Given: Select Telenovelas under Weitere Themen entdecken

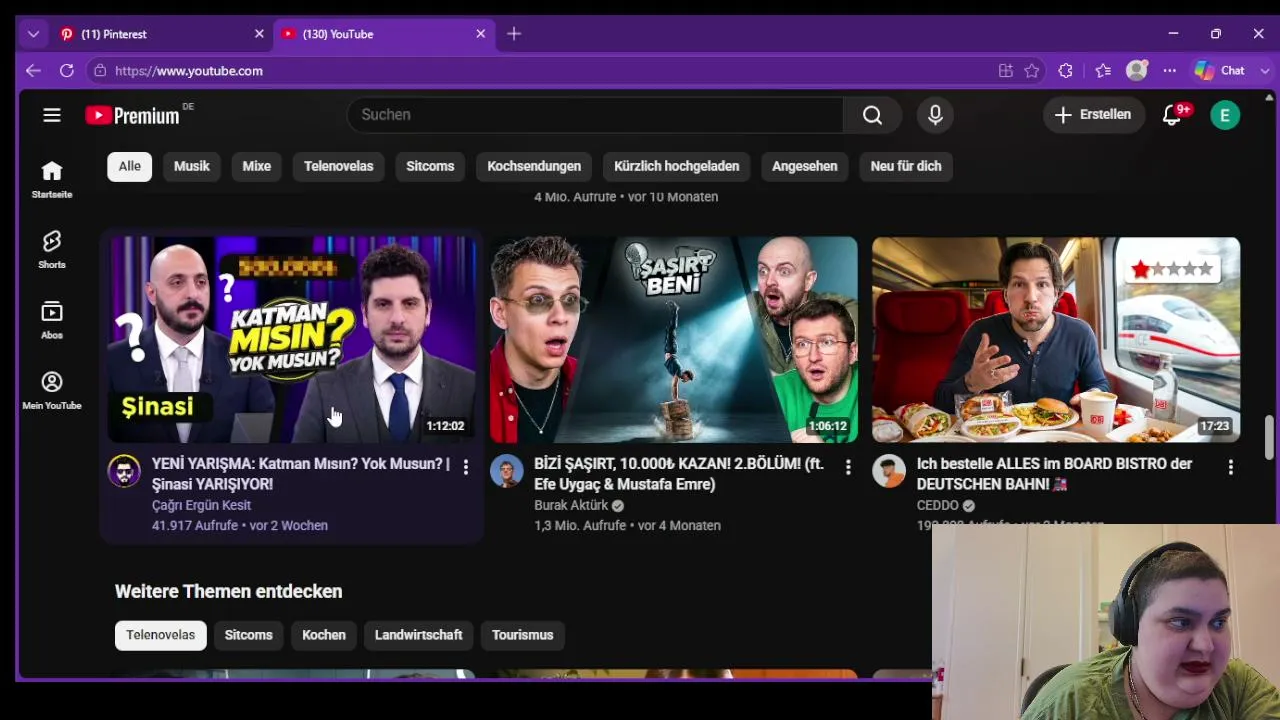Looking at the screenshot, I should 160,635.
